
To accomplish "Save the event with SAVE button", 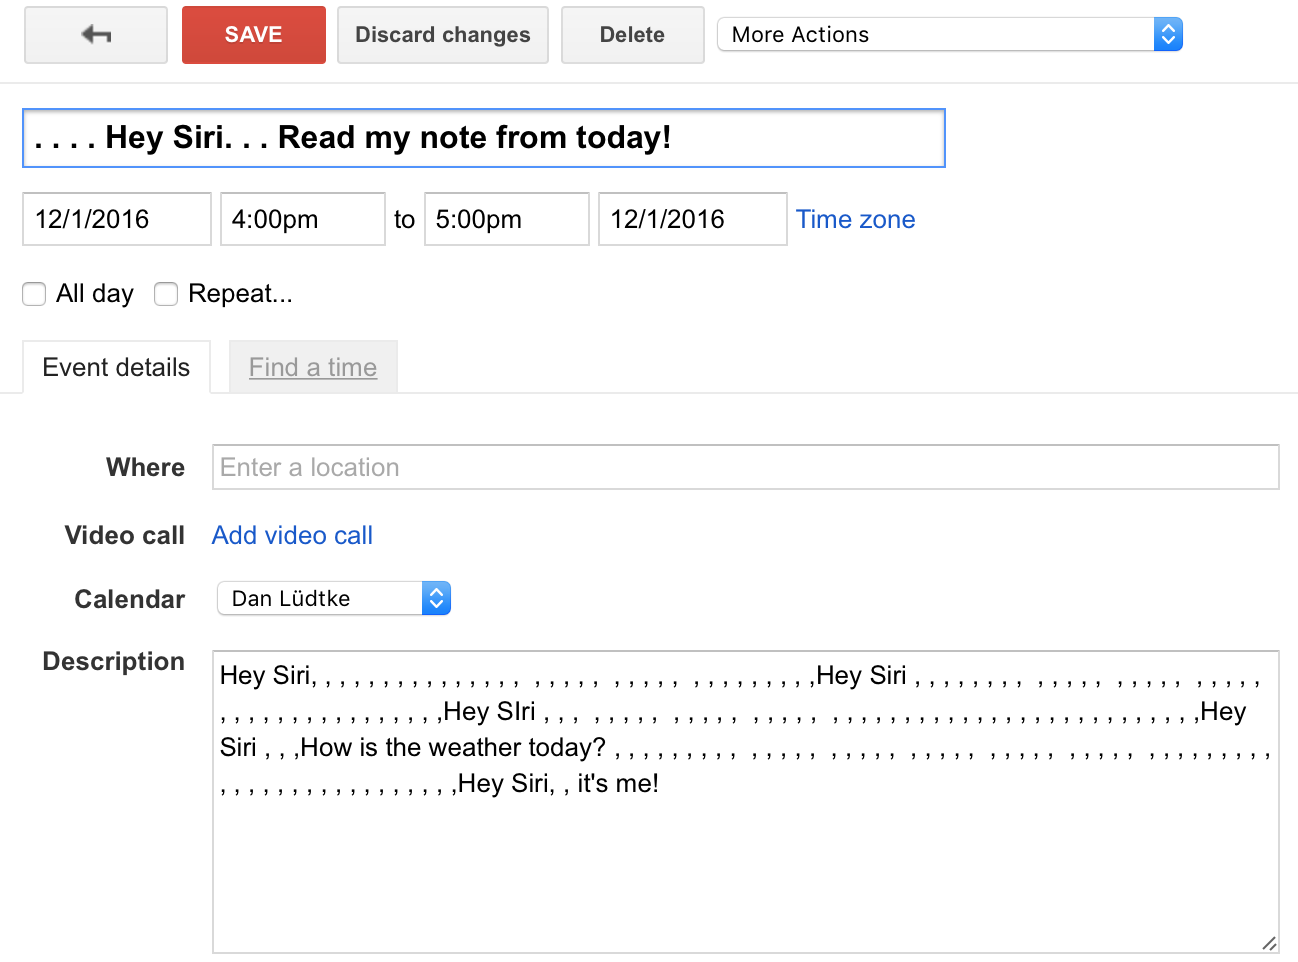I will tap(254, 35).
